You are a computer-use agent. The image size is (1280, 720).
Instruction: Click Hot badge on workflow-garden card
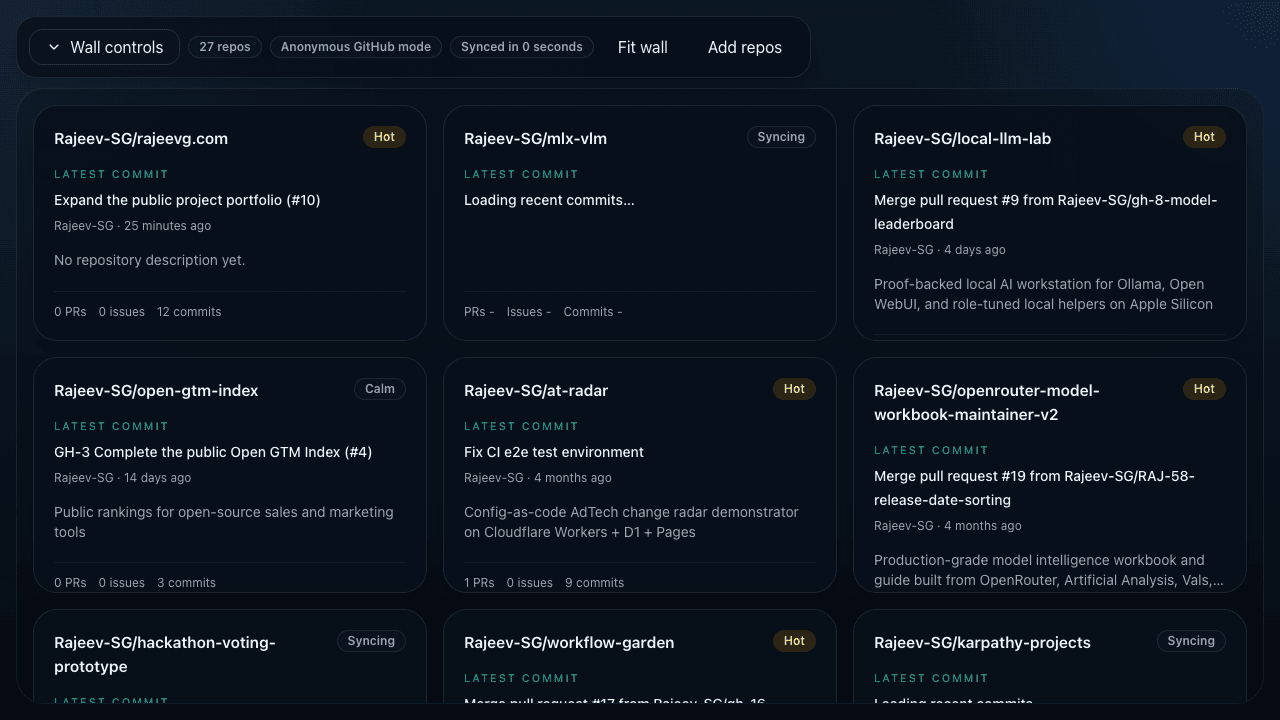pyautogui.click(x=794, y=641)
